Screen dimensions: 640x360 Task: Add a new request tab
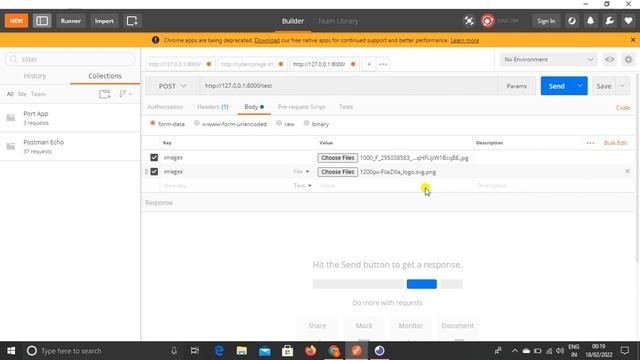pos(369,64)
